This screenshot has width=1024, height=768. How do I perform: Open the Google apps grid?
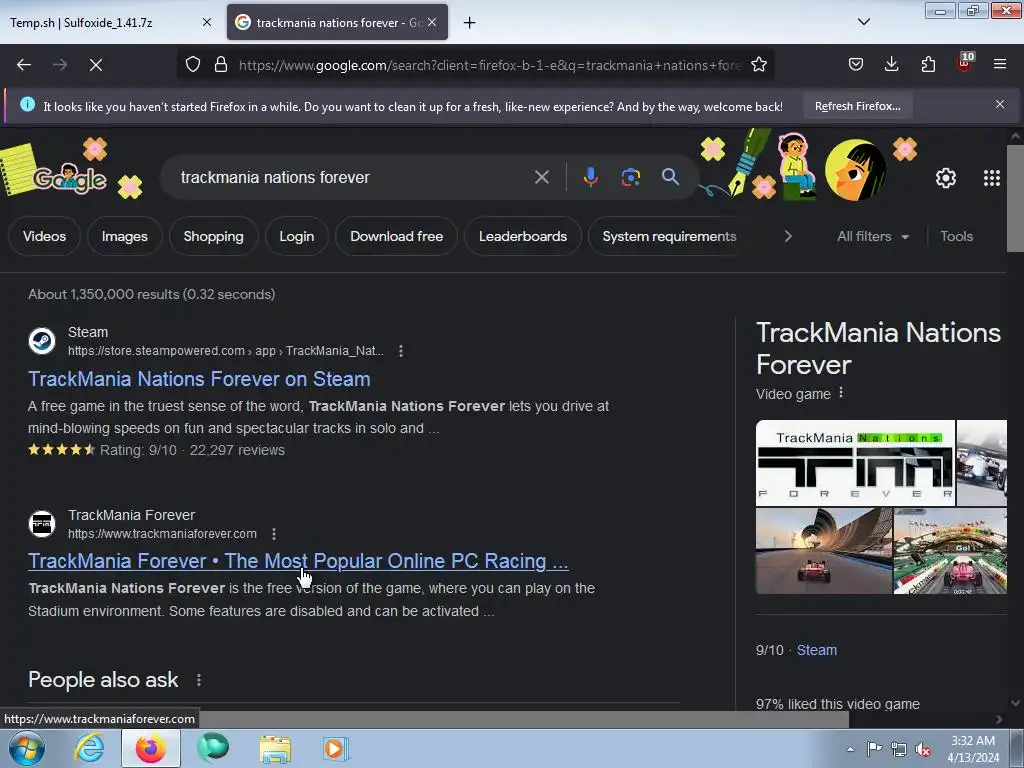pyautogui.click(x=991, y=178)
